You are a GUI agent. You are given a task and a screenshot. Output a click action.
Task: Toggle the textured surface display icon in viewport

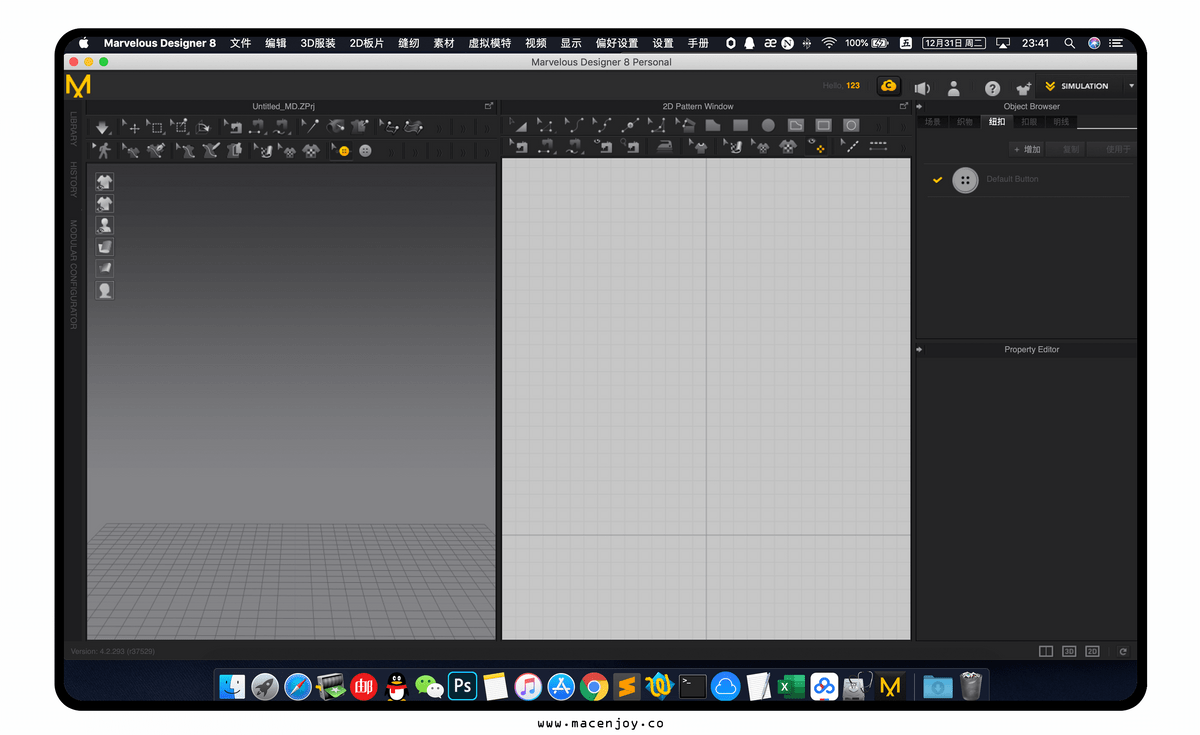click(x=104, y=247)
